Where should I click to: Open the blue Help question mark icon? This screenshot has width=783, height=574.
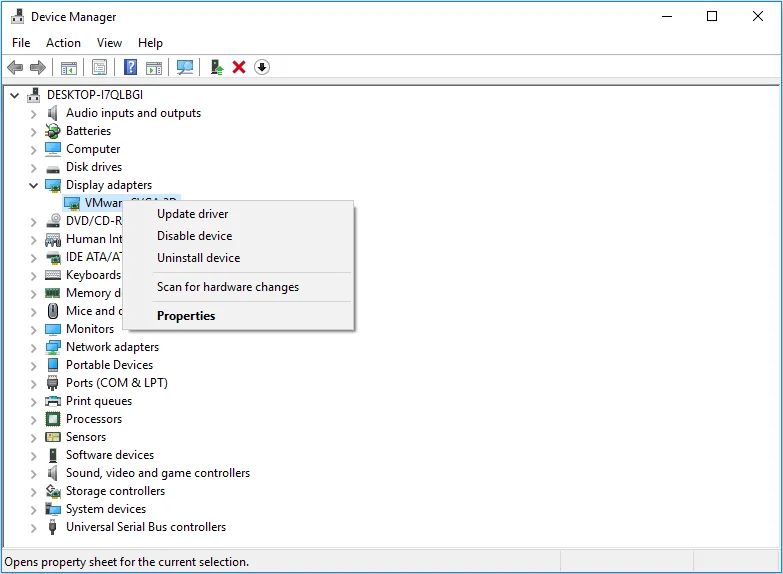[130, 67]
